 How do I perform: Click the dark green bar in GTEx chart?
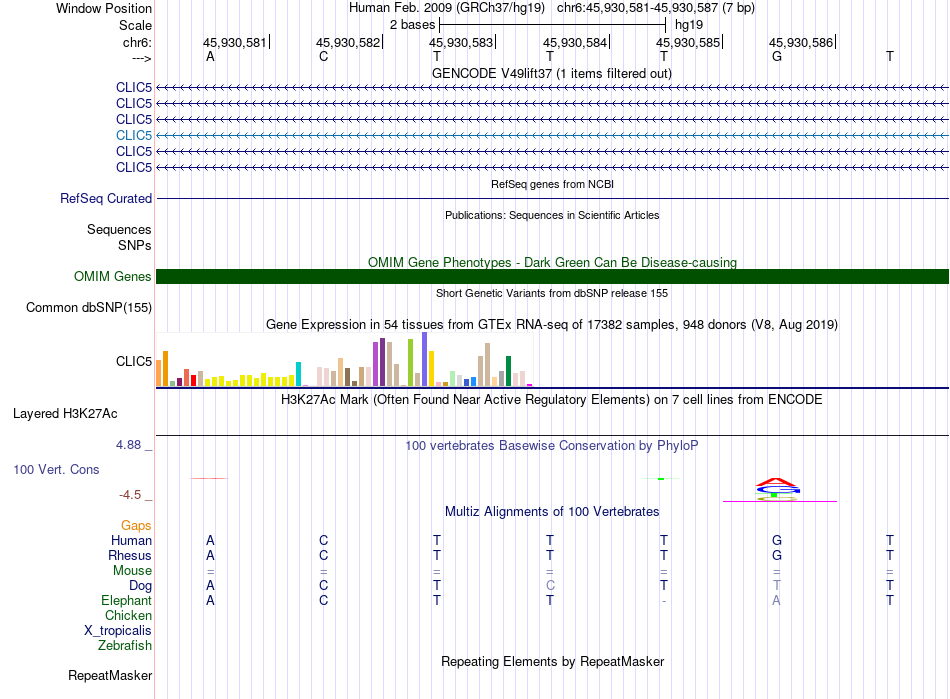click(508, 370)
